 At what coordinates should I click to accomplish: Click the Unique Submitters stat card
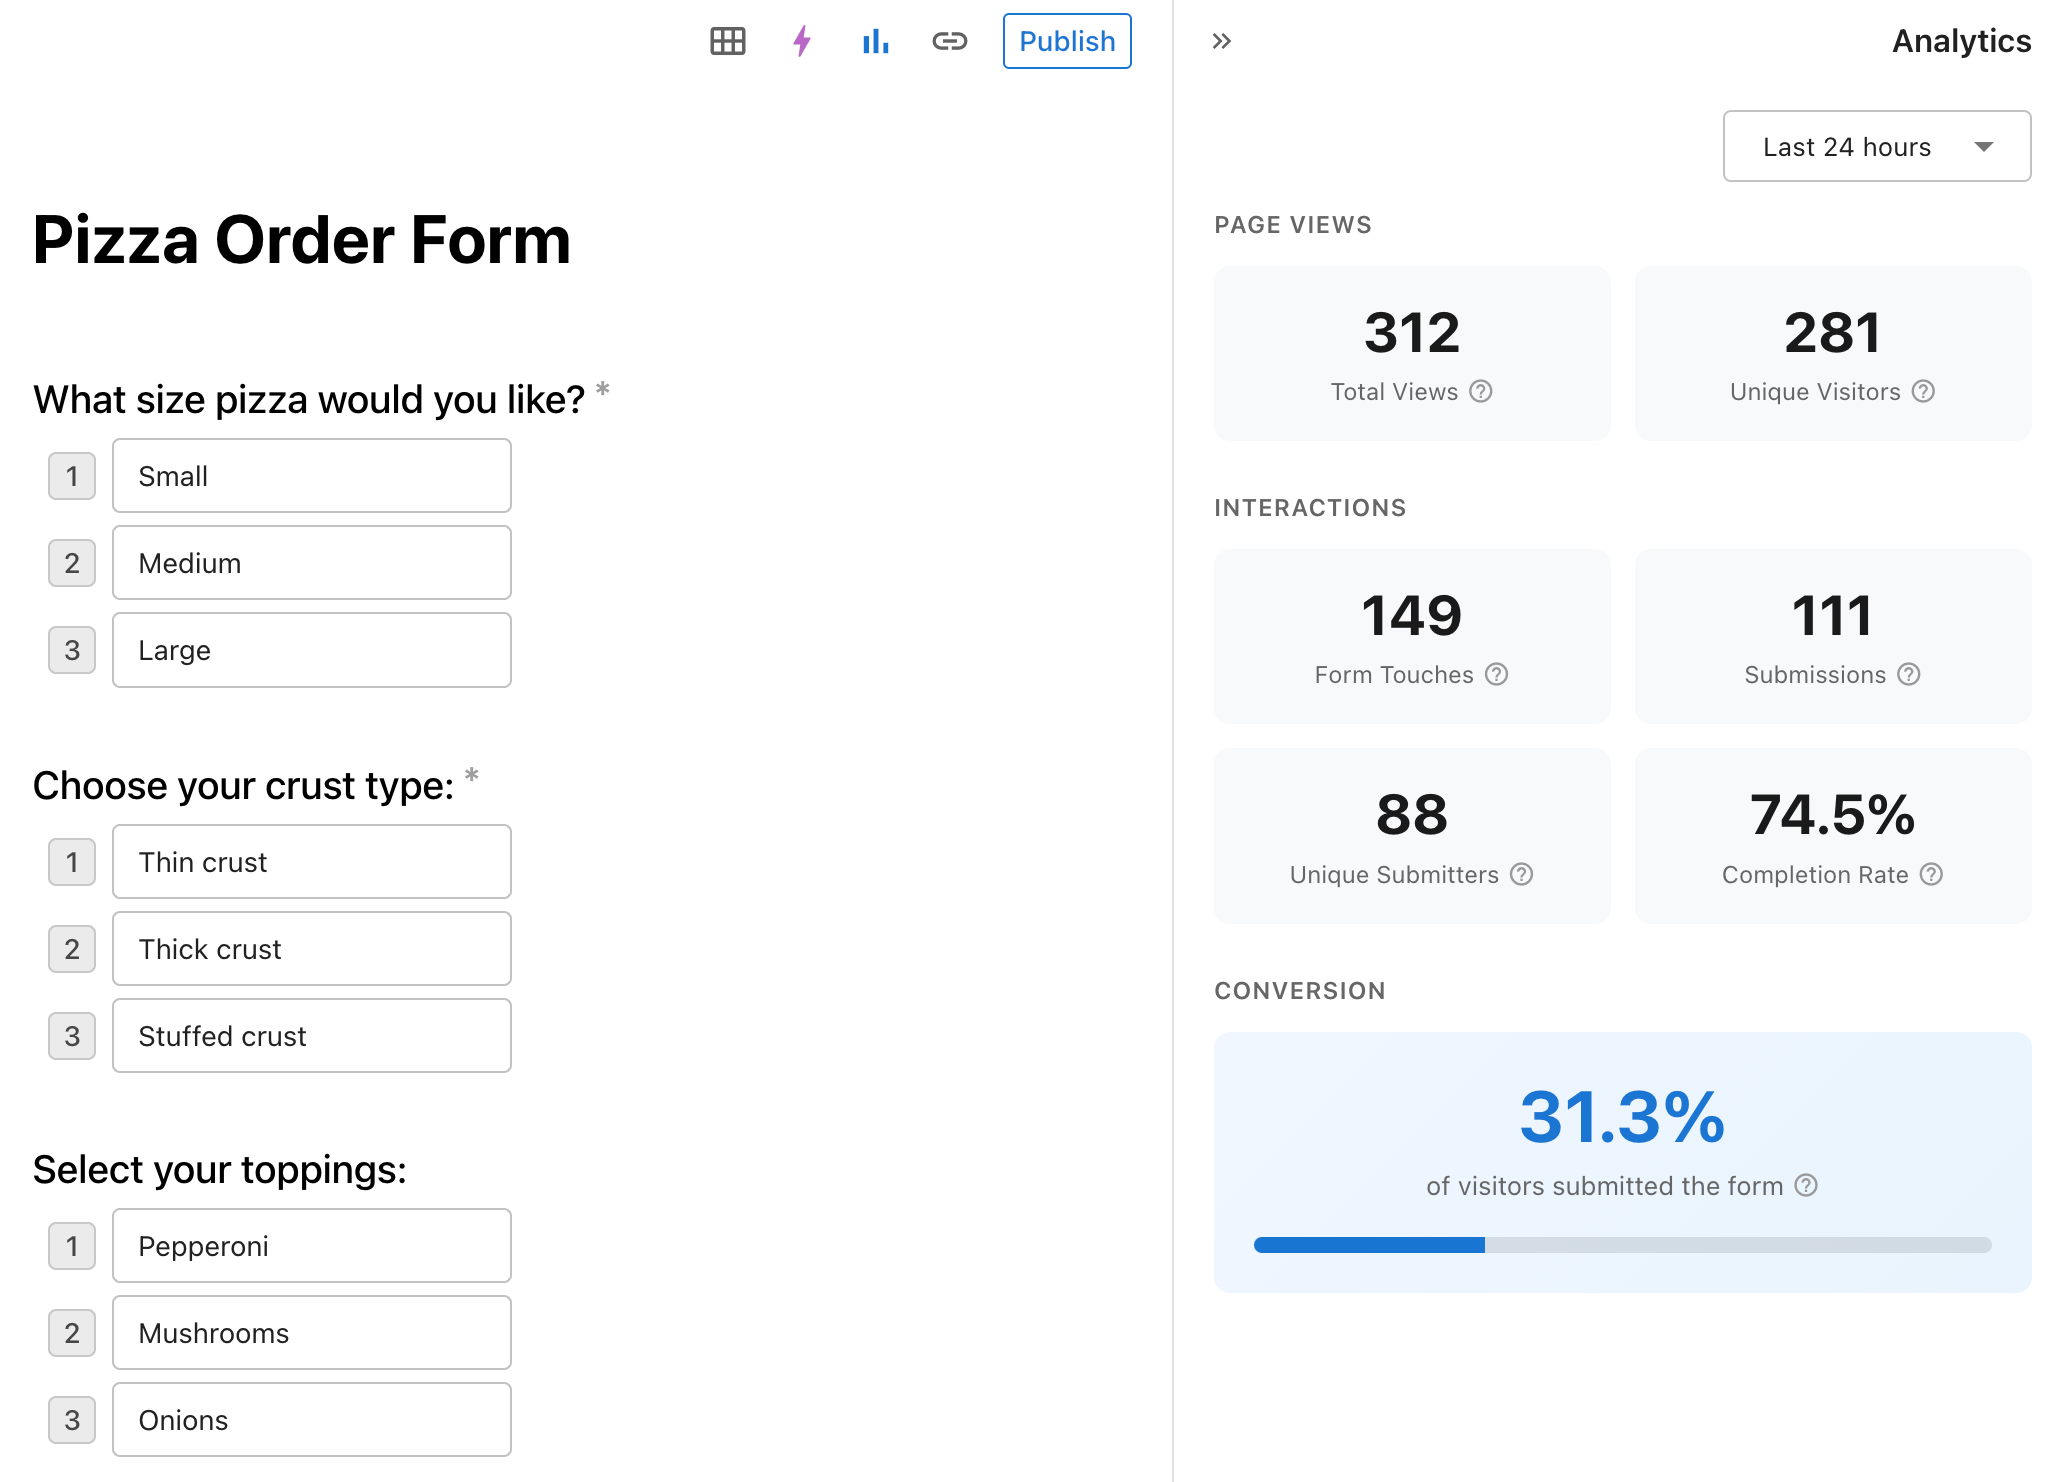1411,835
